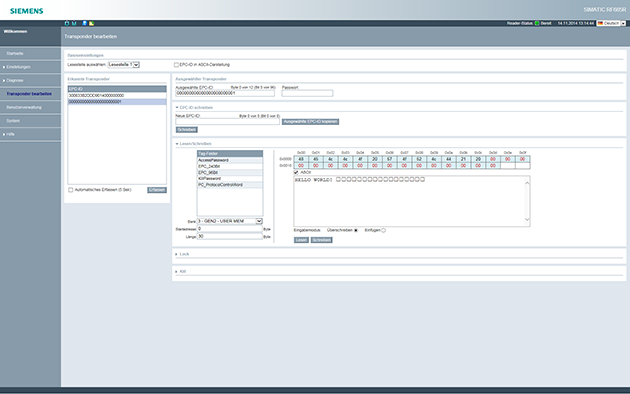Click the Neue EPC-ID input field

coord(227,121)
